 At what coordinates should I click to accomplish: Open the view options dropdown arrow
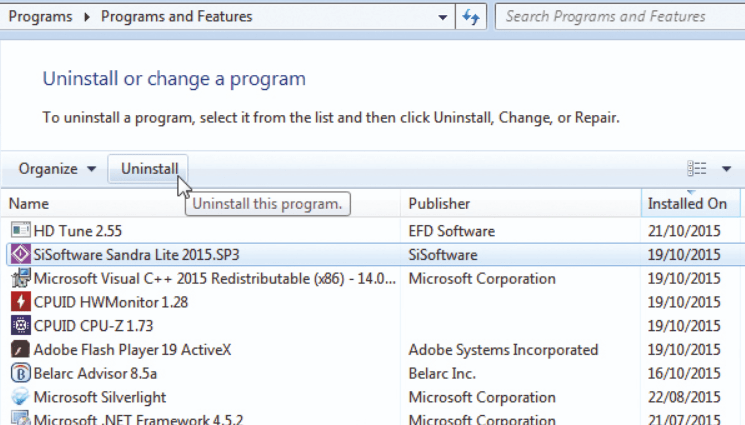coord(726,169)
